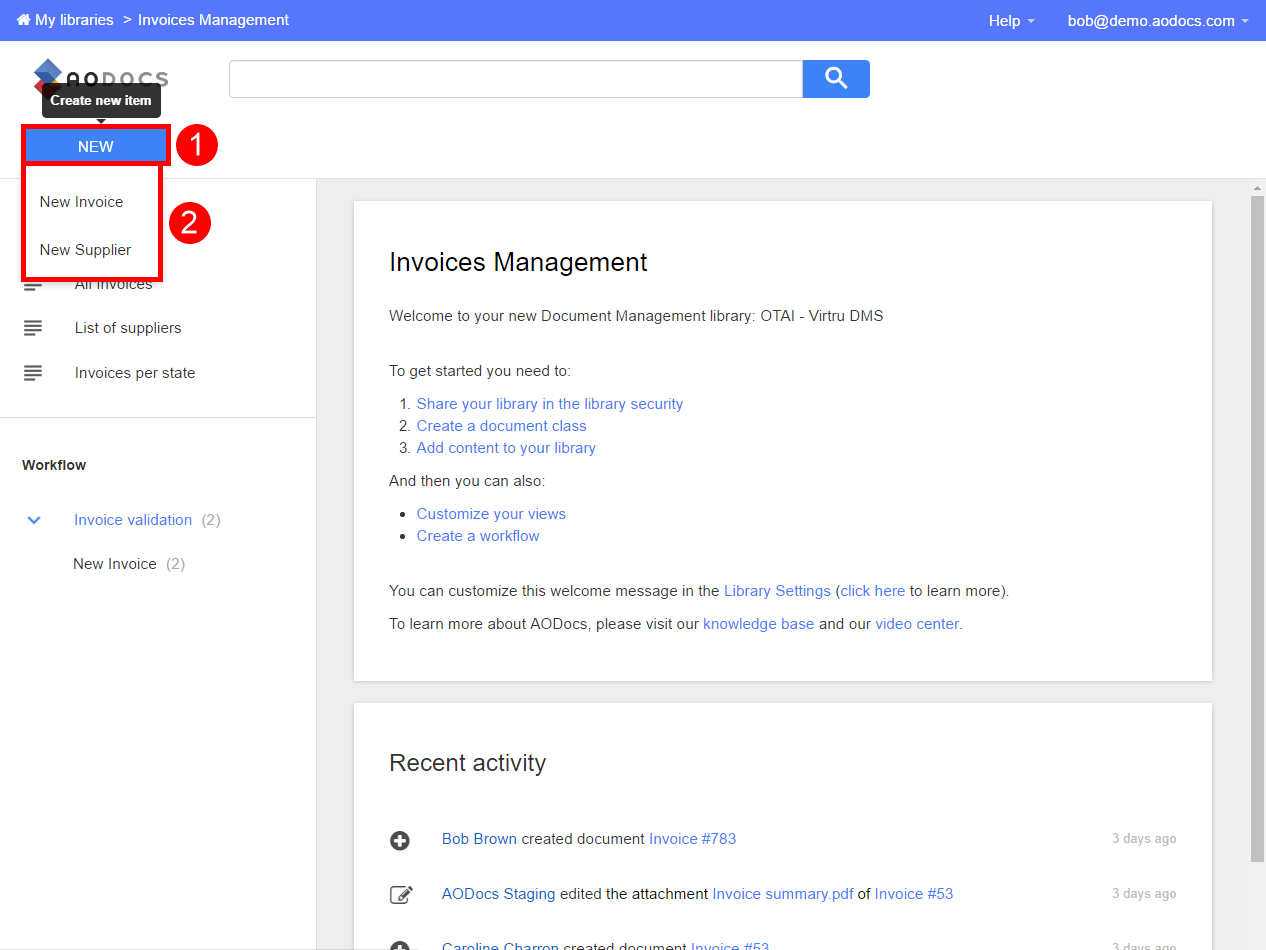
Task: Click the page vertical scrollbar
Action: pyautogui.click(x=1257, y=527)
